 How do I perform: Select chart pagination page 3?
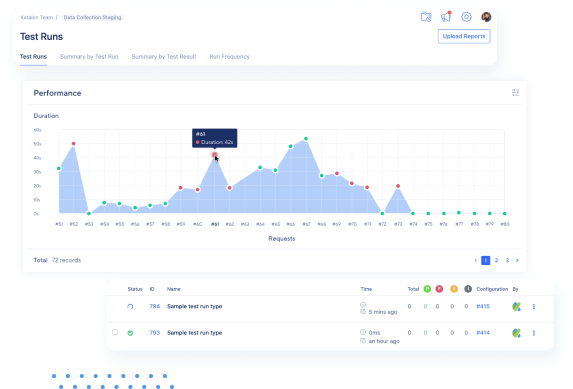(x=507, y=260)
